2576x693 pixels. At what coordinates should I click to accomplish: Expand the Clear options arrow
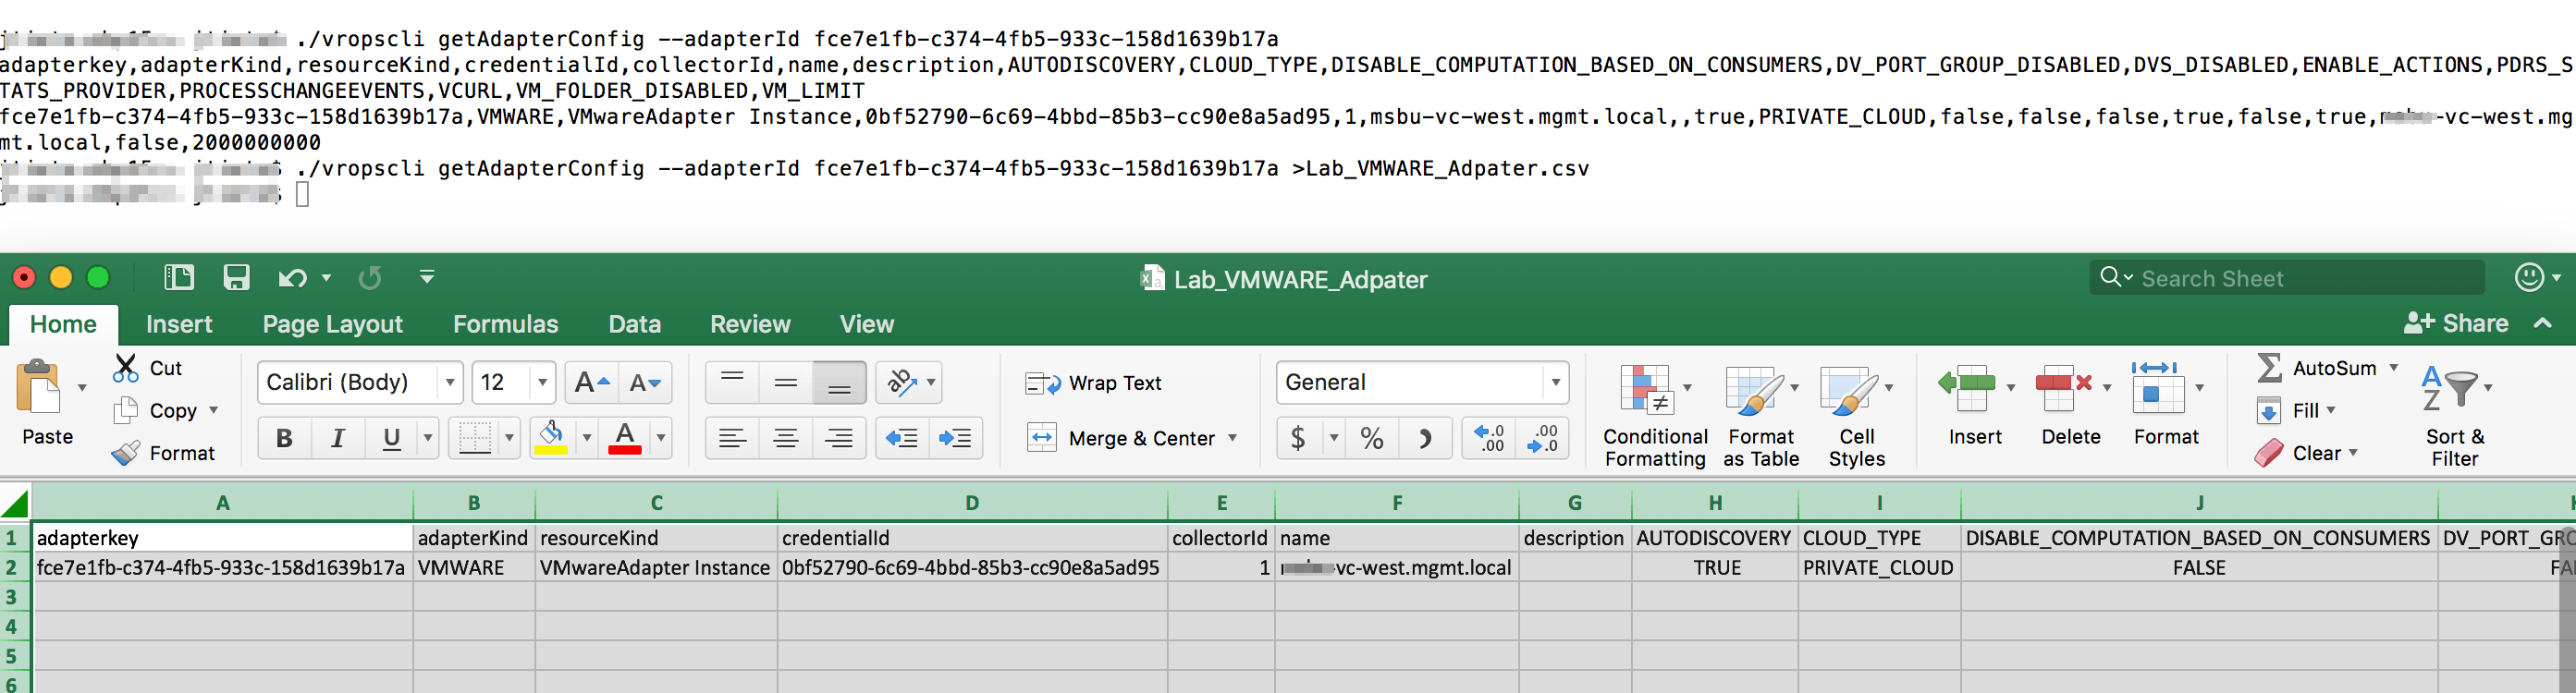point(2353,453)
